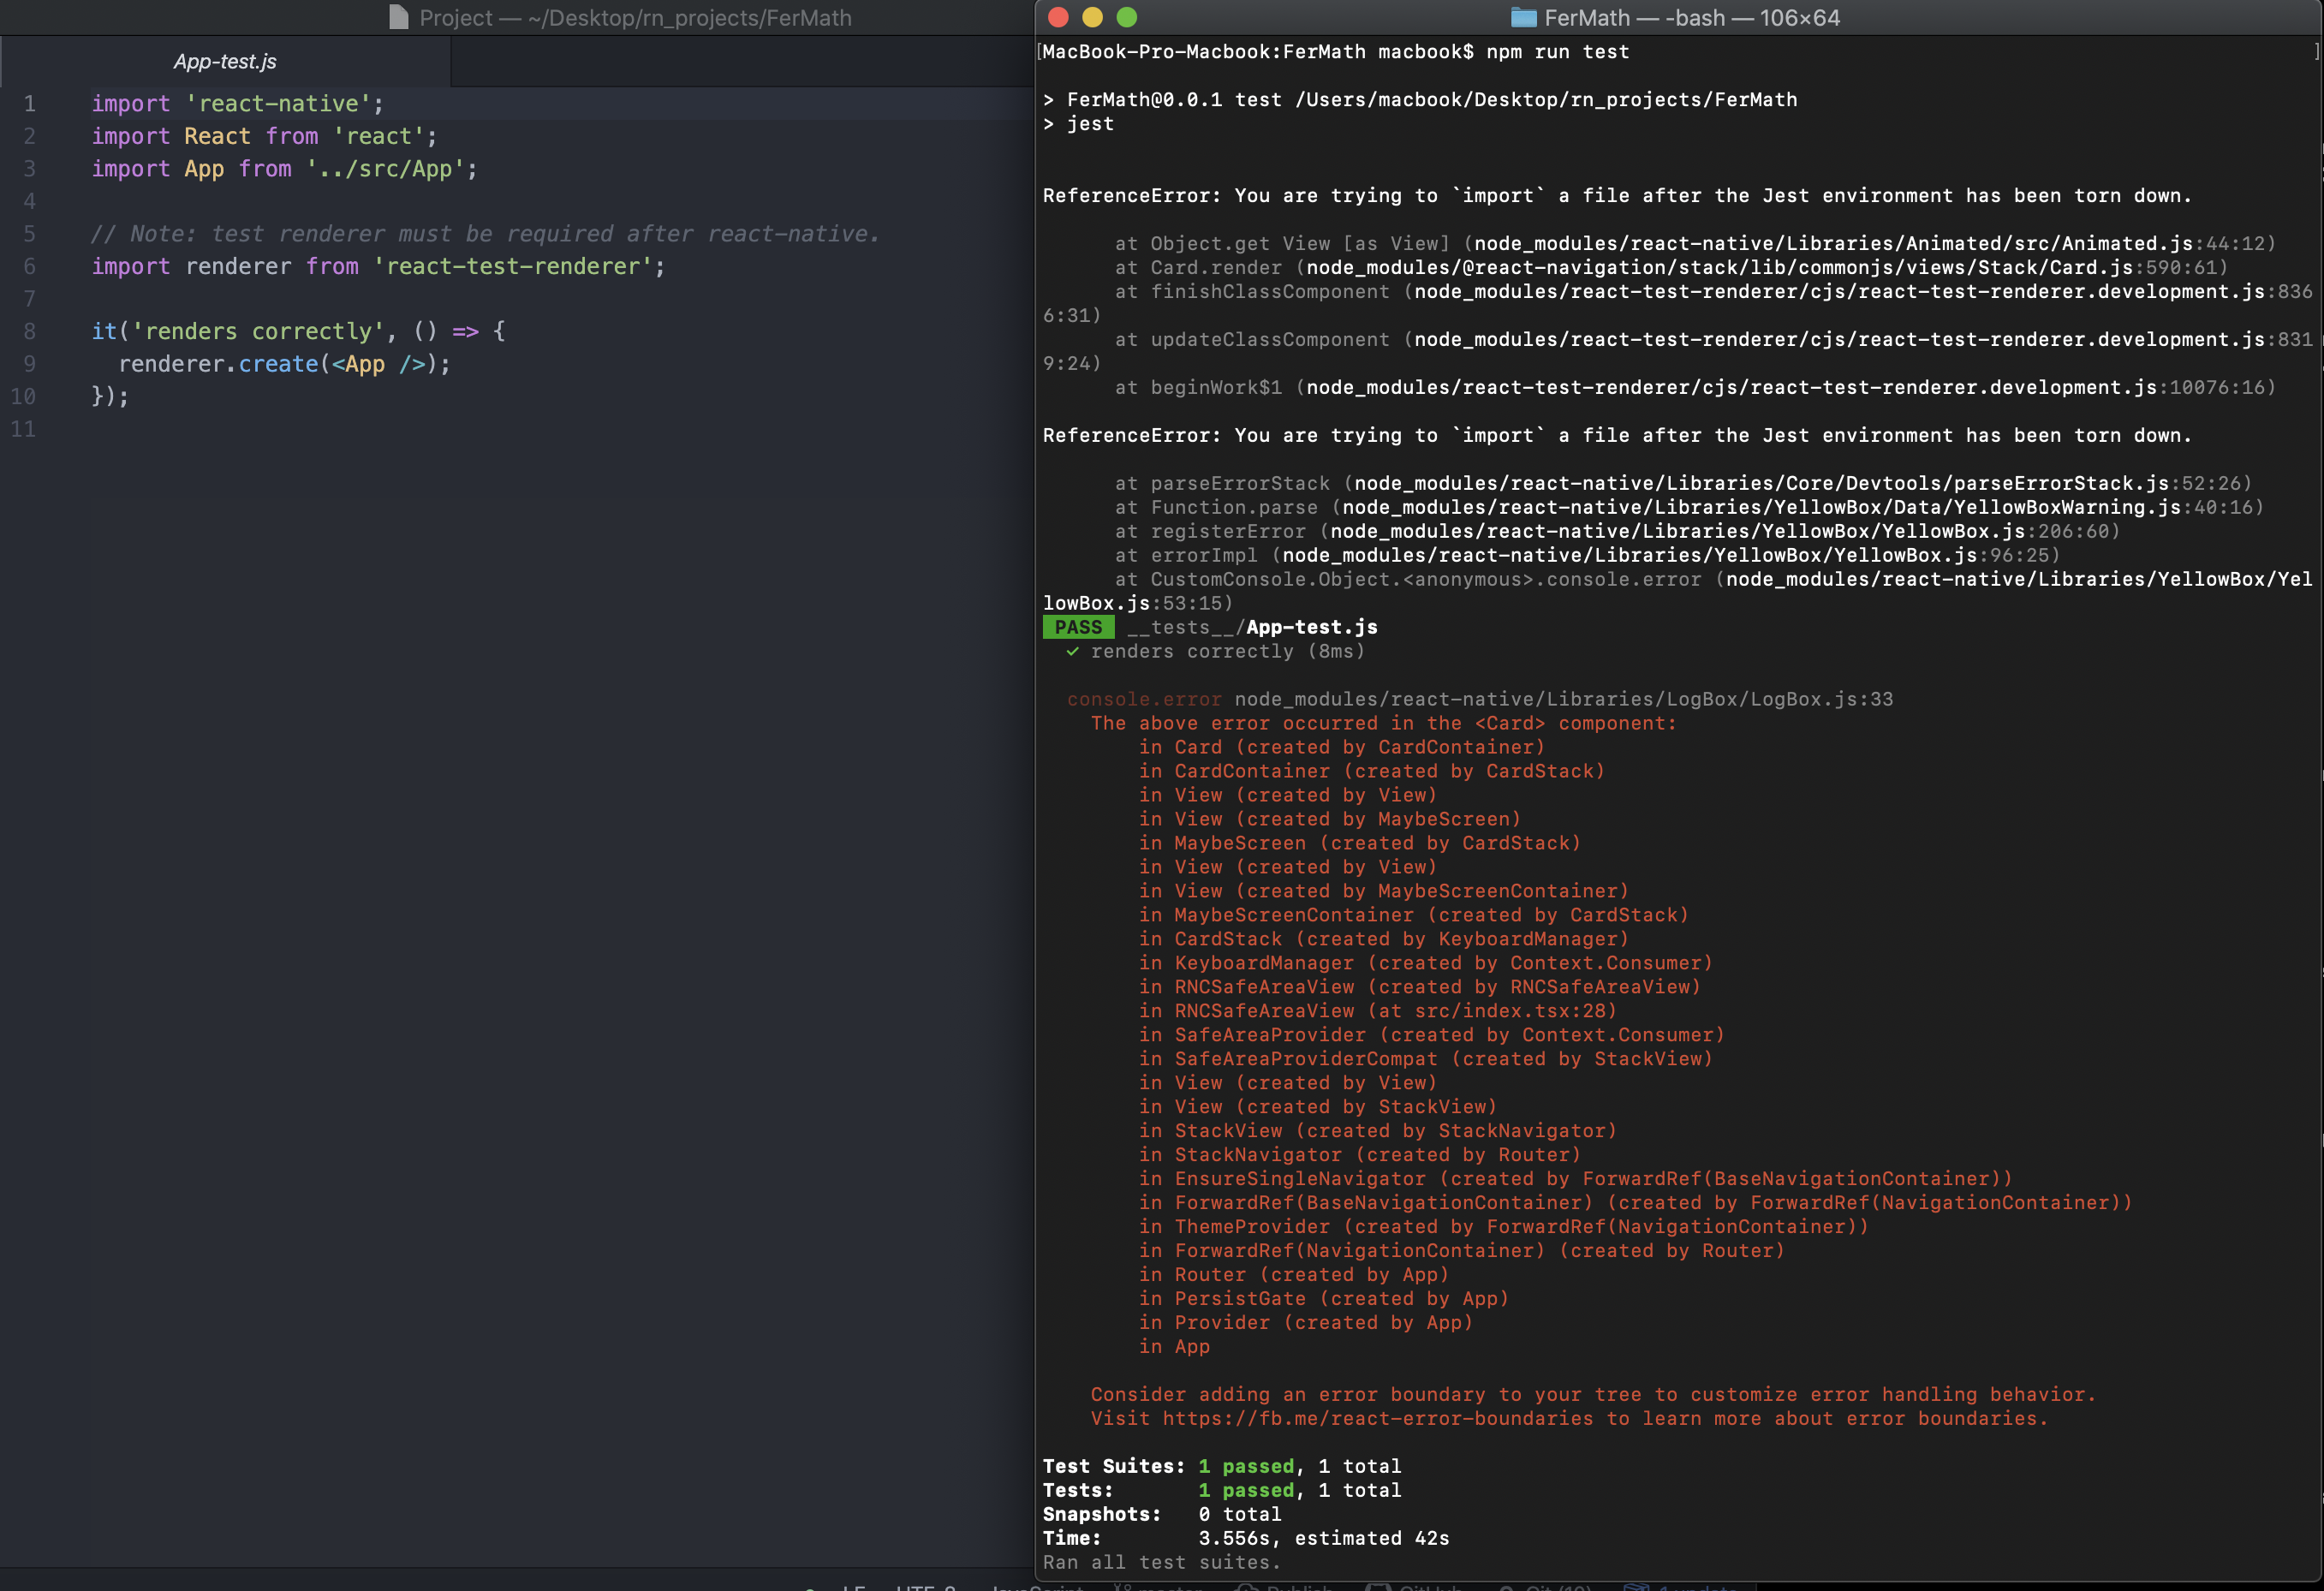Toggle fullscreen with terminal's green traffic light
This screenshot has width=2324, height=1591.
(x=1128, y=17)
